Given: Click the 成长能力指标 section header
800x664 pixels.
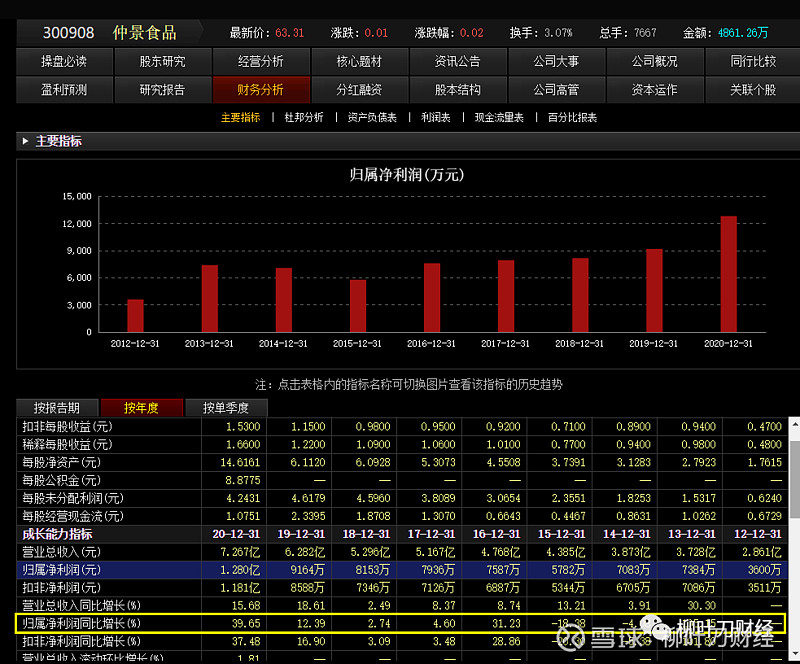Looking at the screenshot, I should point(57,534).
